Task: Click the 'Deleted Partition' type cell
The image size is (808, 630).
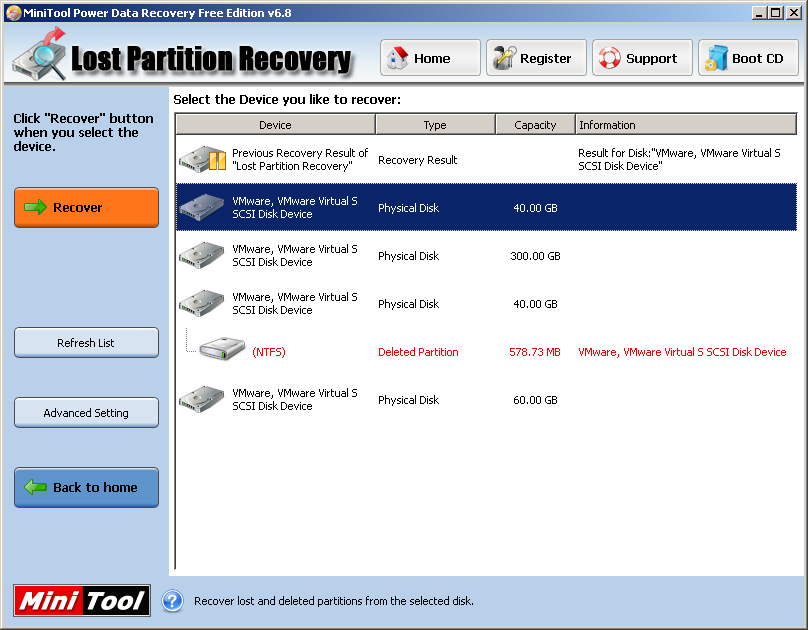Action: point(418,352)
